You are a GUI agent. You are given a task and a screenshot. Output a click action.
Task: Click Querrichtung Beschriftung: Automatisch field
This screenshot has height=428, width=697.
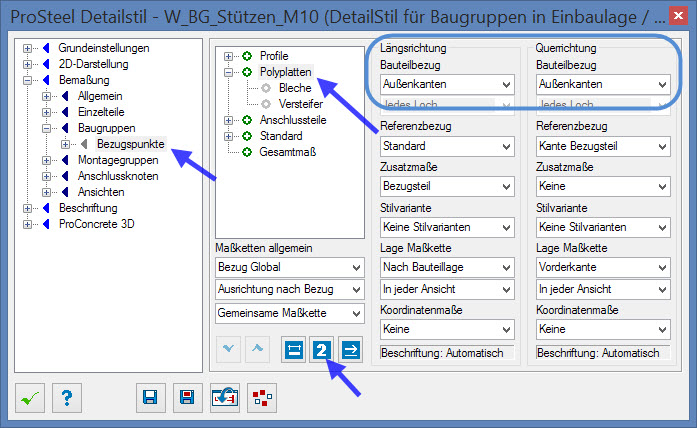pos(603,353)
